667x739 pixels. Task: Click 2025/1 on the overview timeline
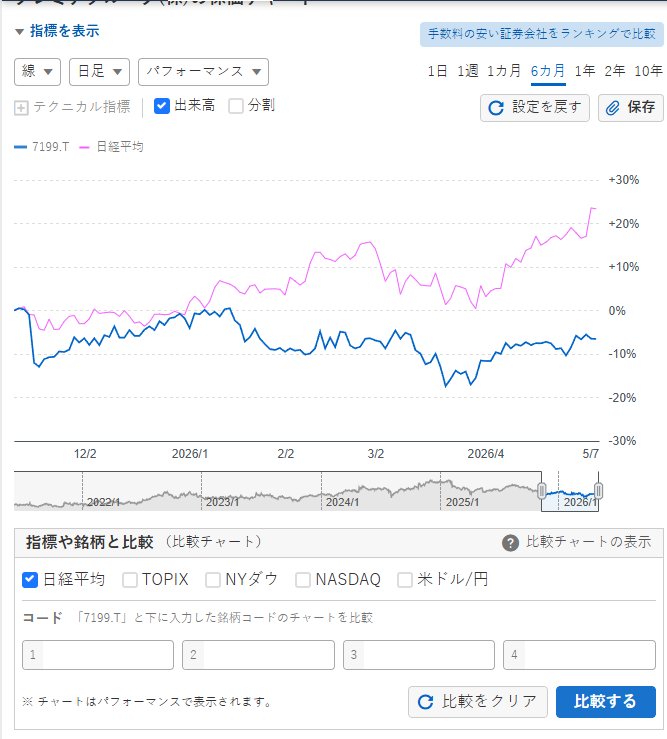coord(462,502)
